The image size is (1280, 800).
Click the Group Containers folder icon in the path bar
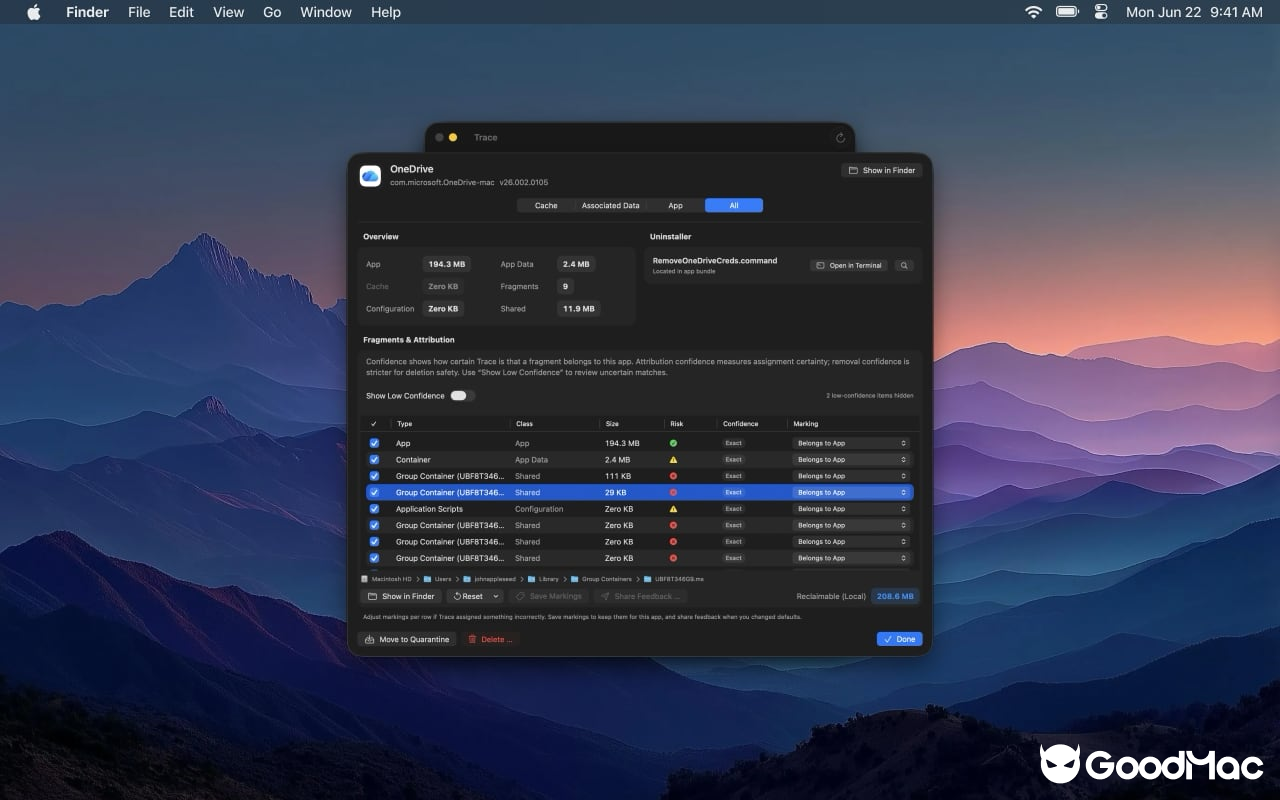click(575, 579)
